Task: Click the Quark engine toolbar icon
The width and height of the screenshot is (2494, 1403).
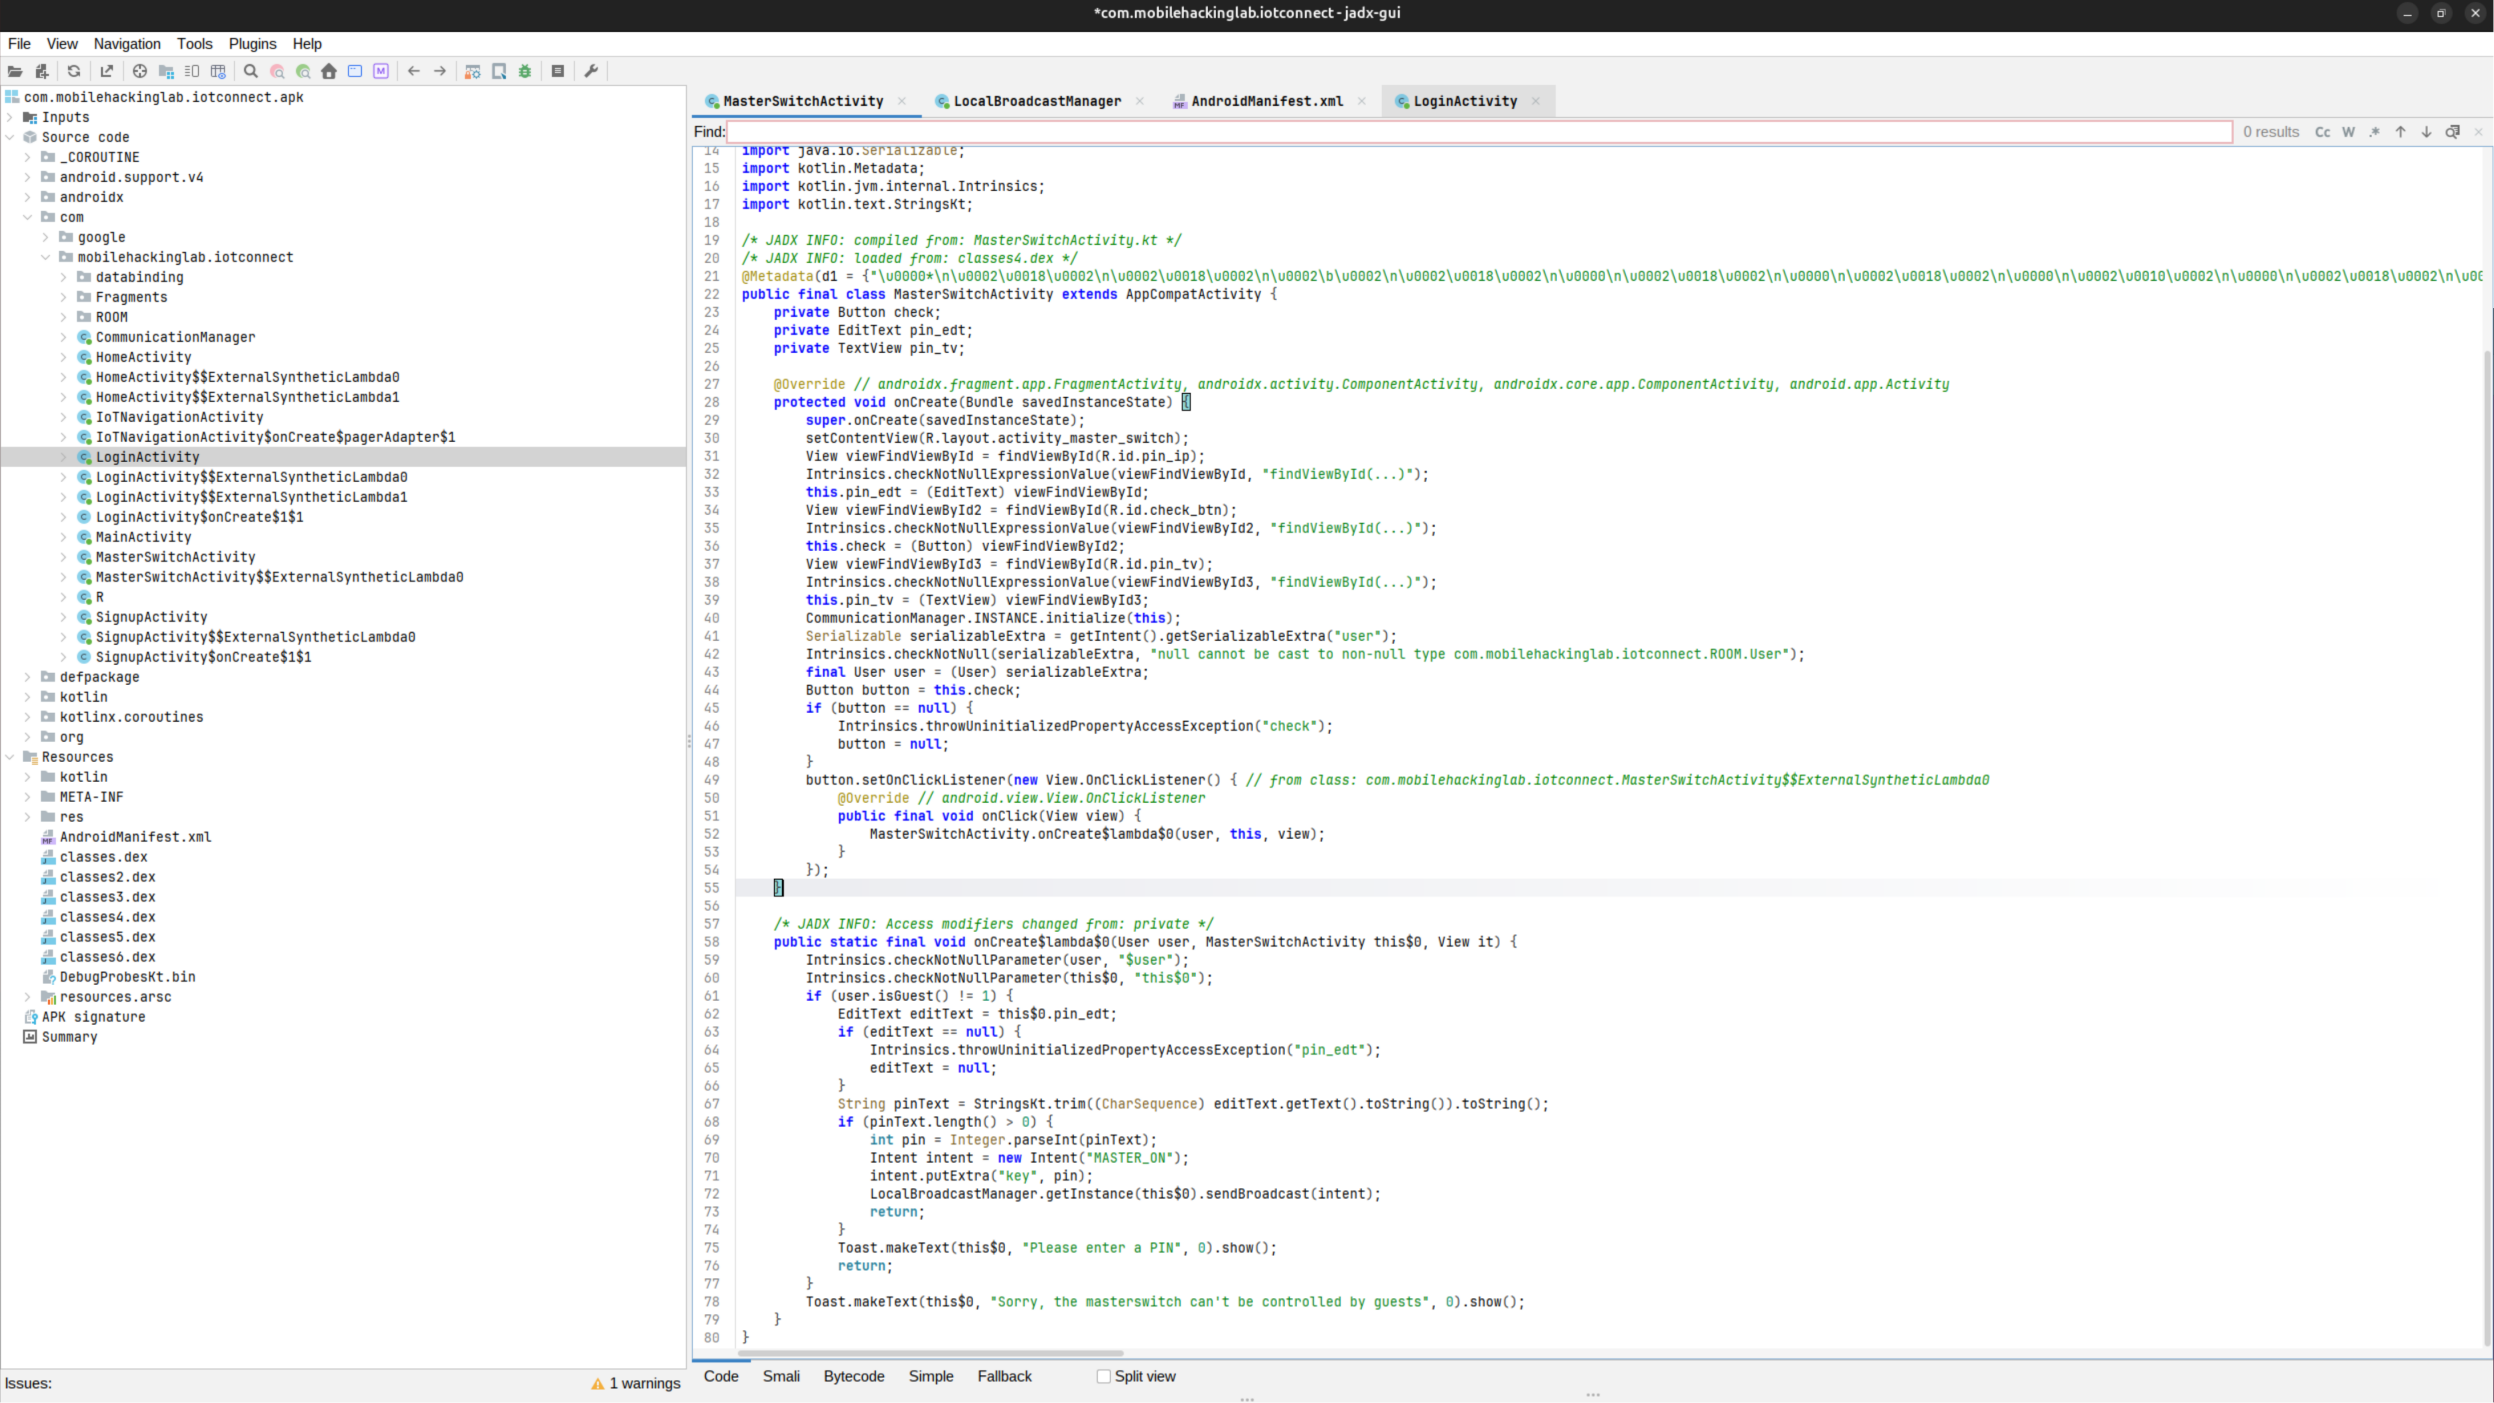Action: tap(499, 71)
